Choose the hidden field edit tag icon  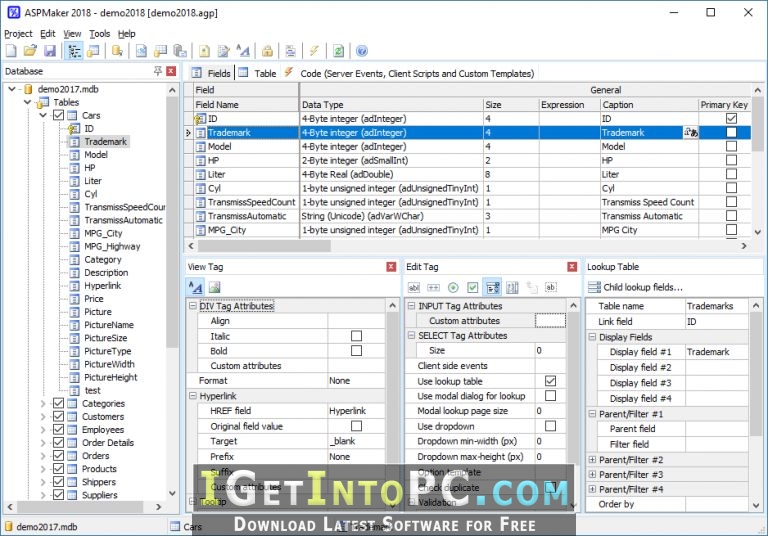click(551, 287)
